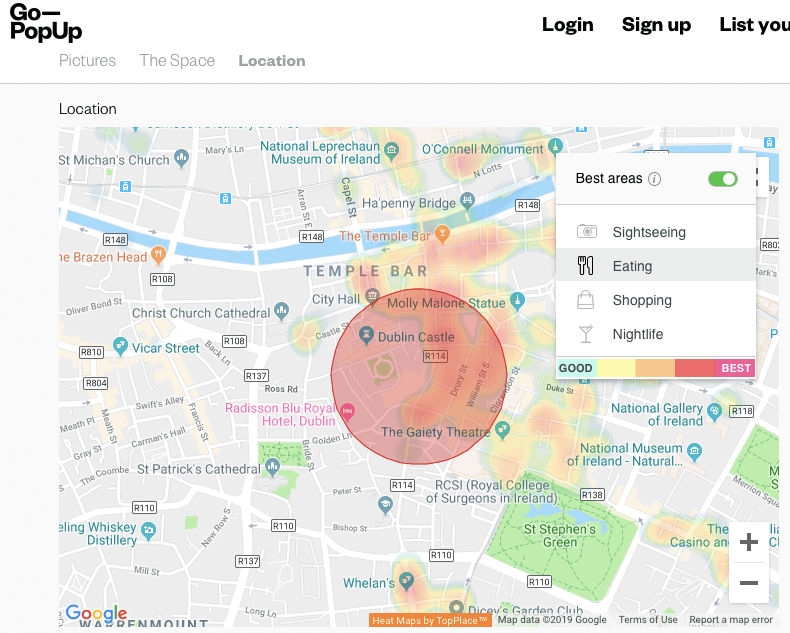Select the Location tab
The image size is (790, 633).
pos(272,60)
